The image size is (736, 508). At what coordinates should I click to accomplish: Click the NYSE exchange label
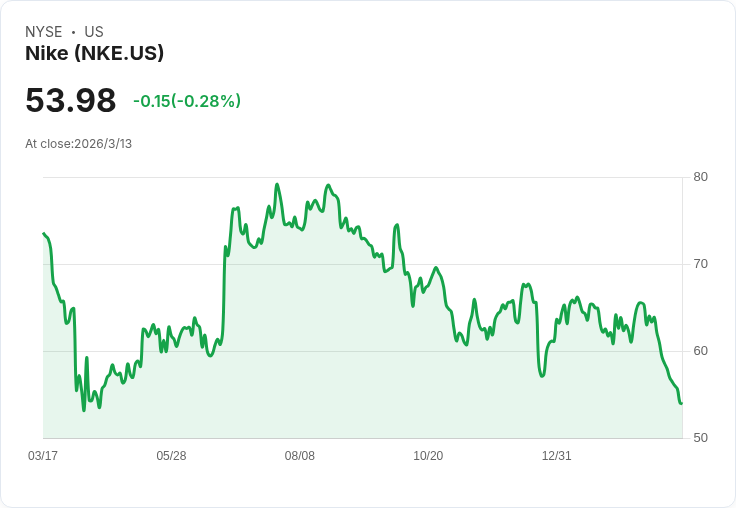click(44, 32)
